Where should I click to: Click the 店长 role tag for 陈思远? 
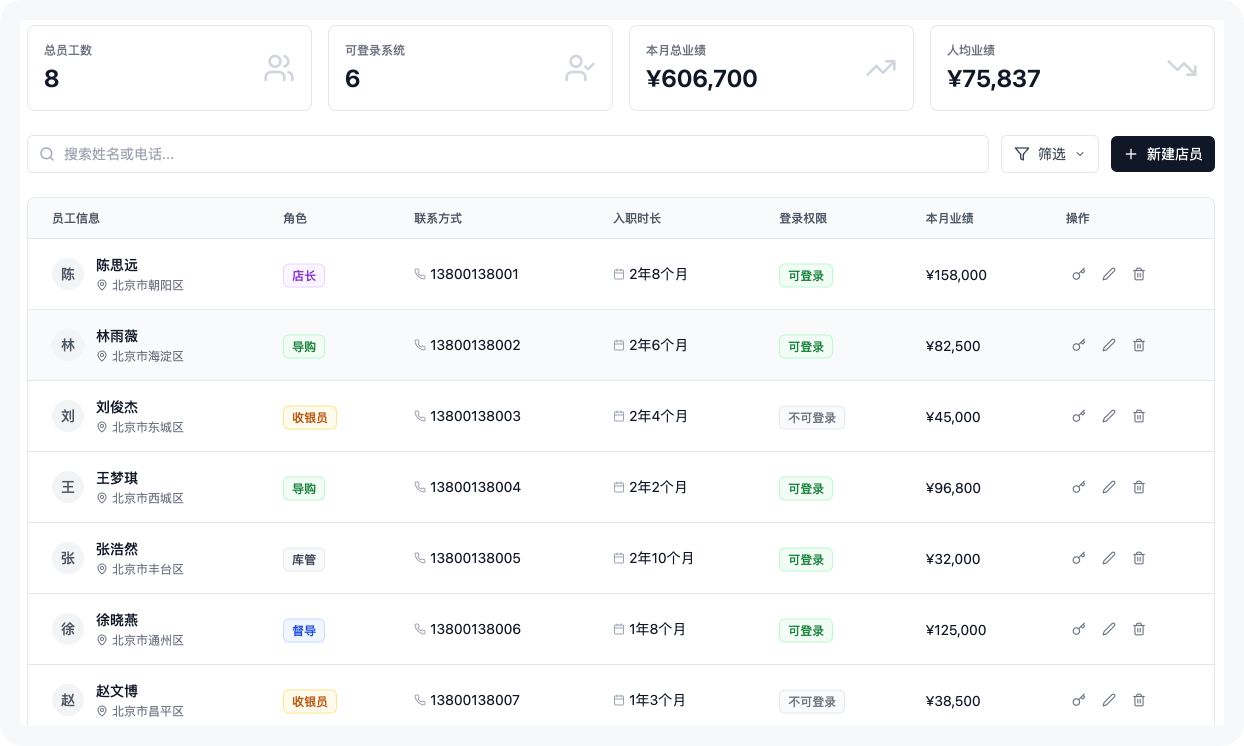click(x=303, y=276)
